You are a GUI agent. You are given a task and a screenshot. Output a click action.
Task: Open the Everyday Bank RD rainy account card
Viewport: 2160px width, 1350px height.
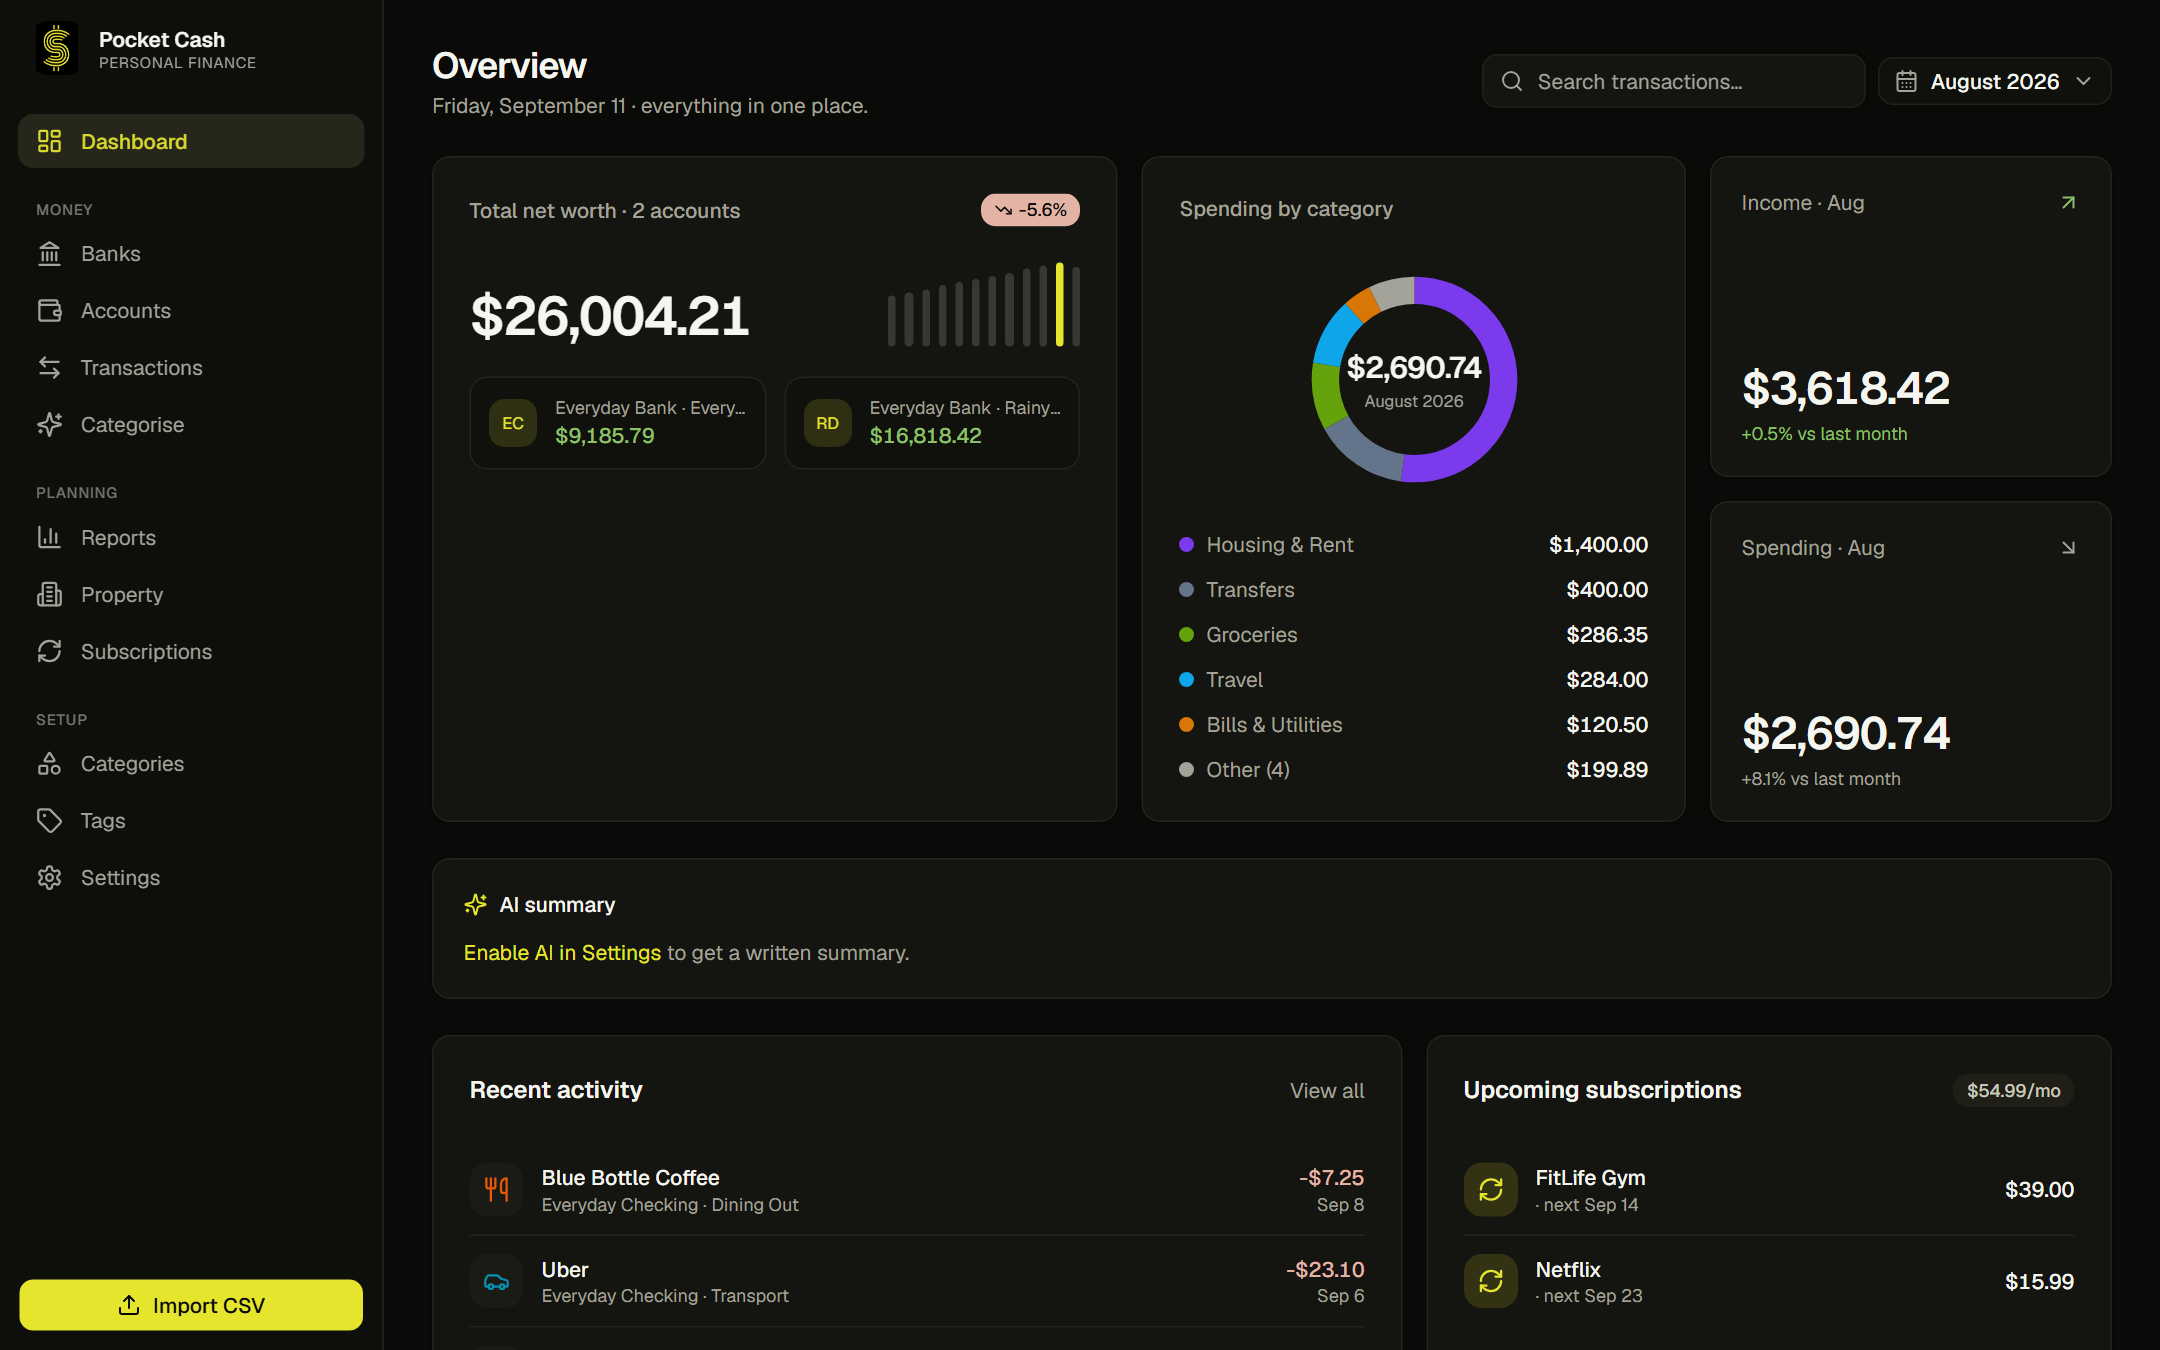click(x=932, y=423)
